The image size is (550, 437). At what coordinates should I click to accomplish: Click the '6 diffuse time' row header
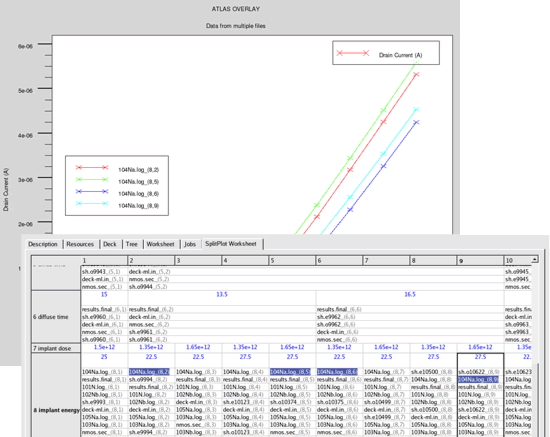pyautogui.click(x=56, y=317)
